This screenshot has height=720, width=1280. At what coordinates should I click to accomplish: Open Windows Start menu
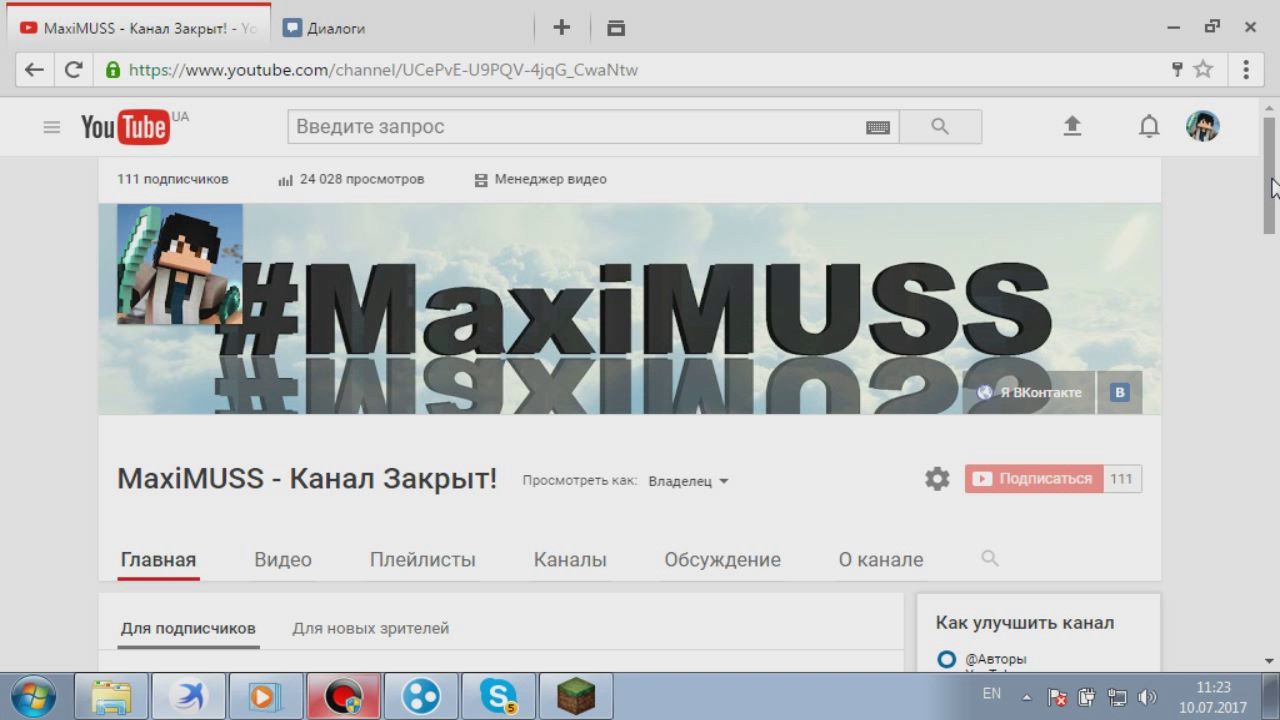(33, 696)
